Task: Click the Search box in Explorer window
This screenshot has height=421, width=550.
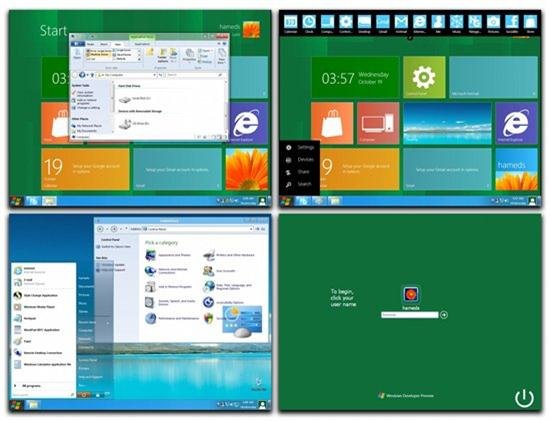Action: click(194, 75)
